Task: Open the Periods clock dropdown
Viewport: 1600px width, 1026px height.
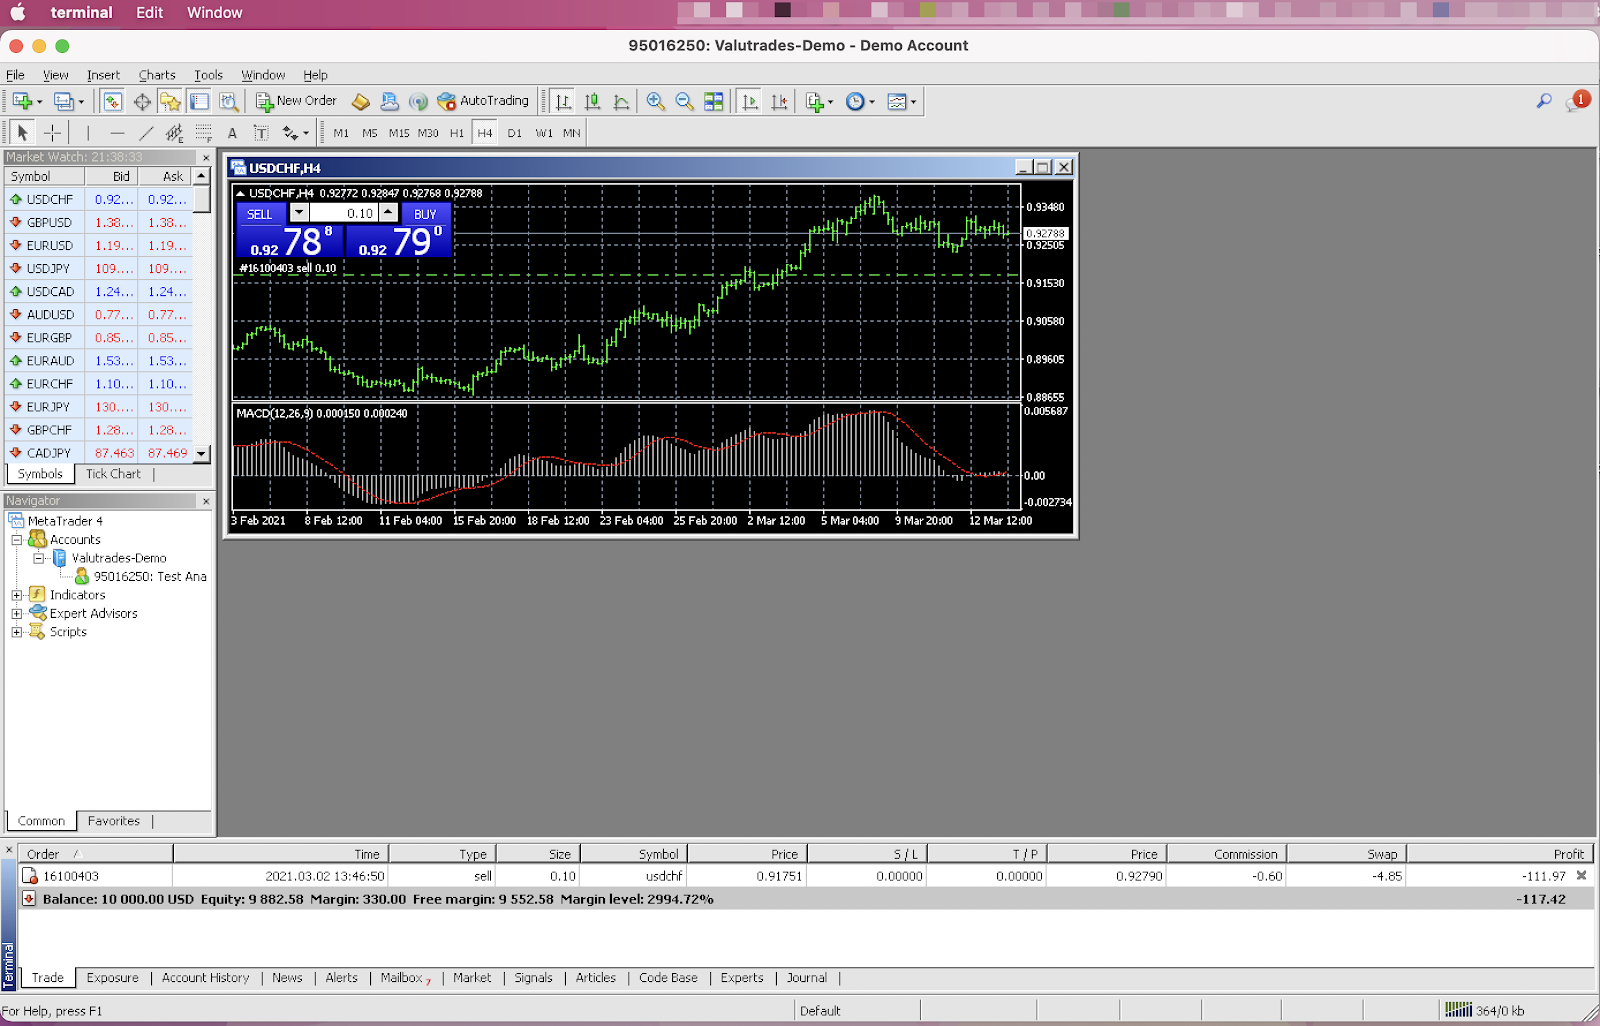Action: click(x=860, y=101)
